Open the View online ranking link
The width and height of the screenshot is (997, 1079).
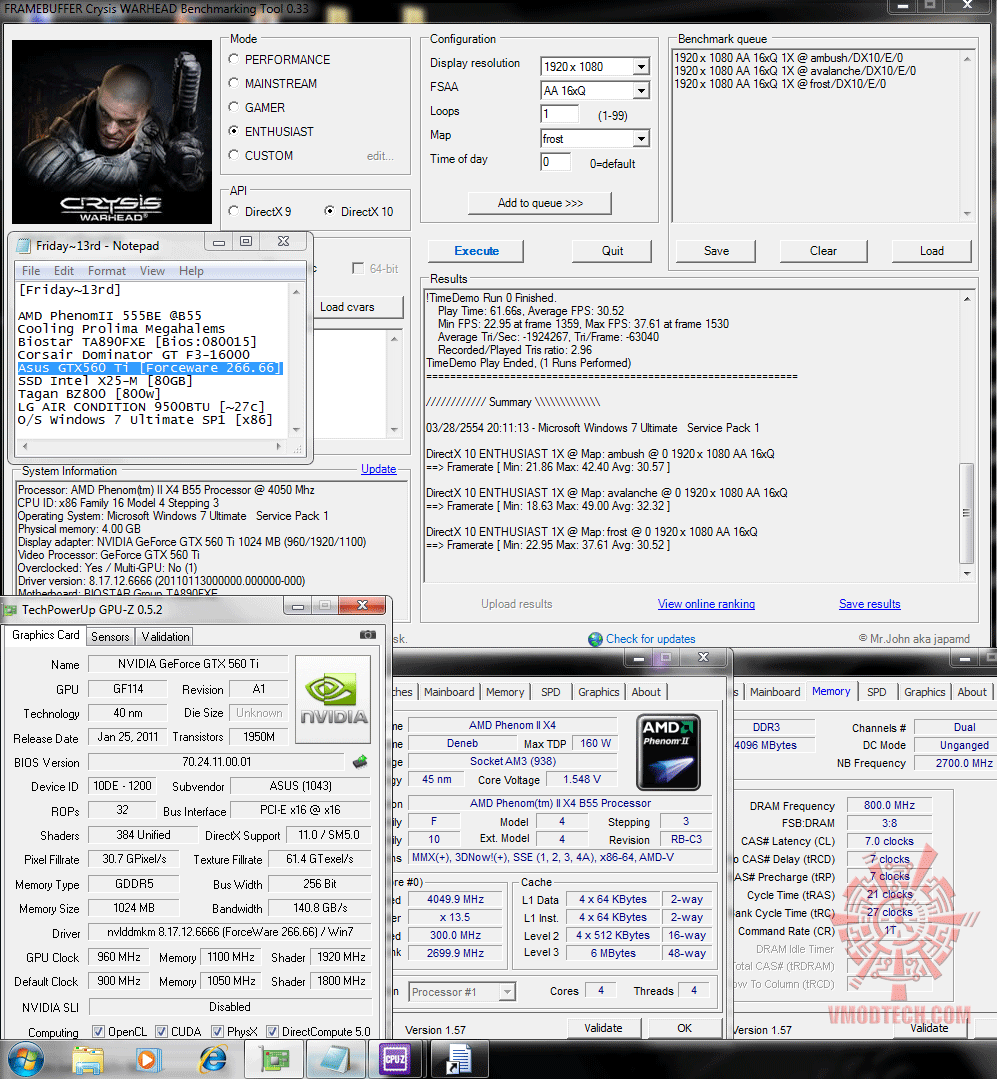pos(706,604)
